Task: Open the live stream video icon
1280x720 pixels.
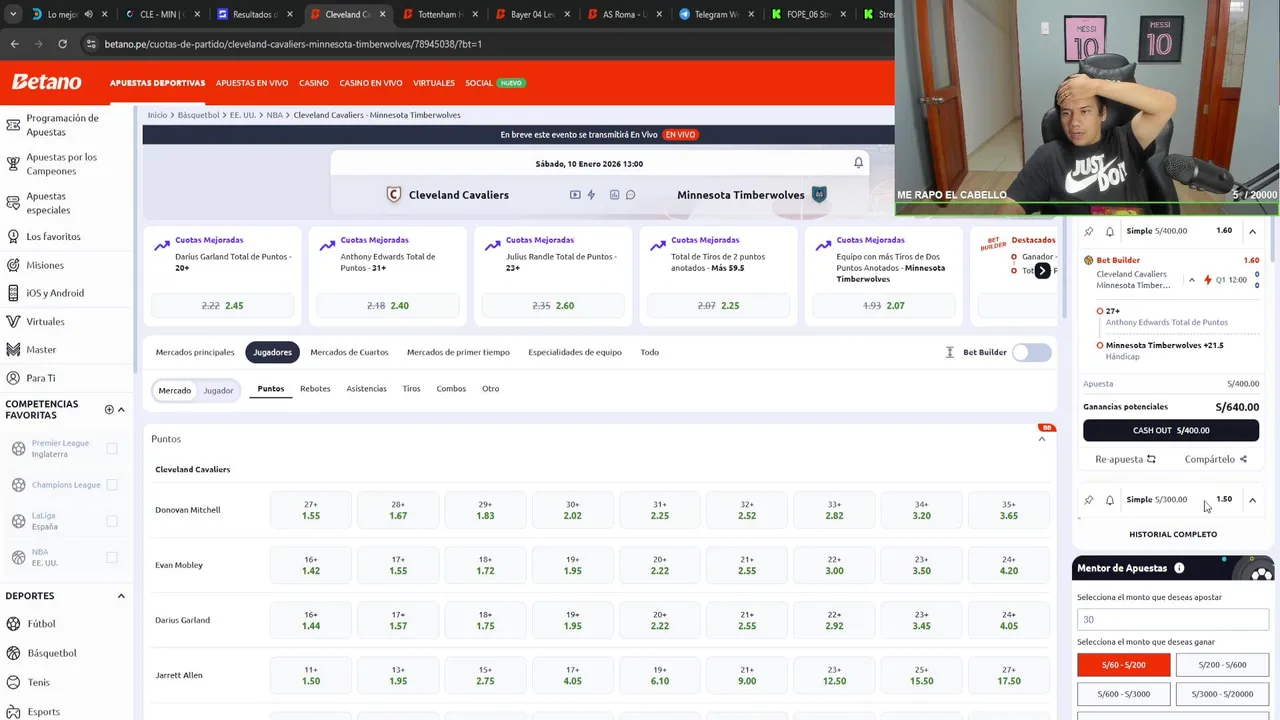Action: click(x=575, y=195)
